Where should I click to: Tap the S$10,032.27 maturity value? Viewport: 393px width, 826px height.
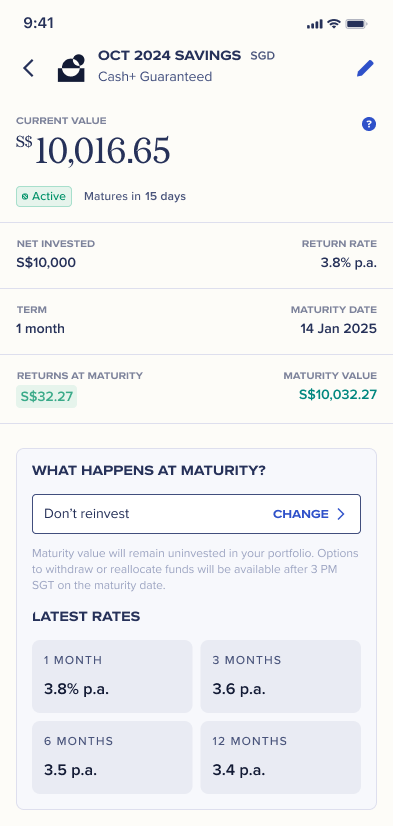click(338, 394)
